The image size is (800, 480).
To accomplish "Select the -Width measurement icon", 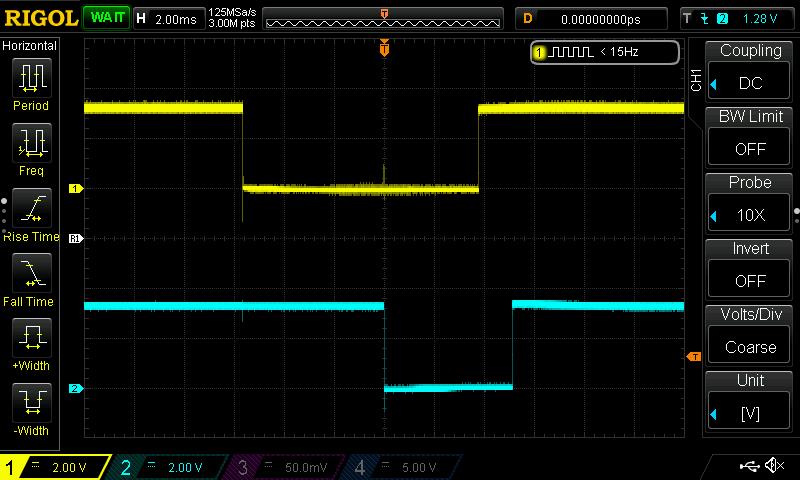I will [x=32, y=402].
